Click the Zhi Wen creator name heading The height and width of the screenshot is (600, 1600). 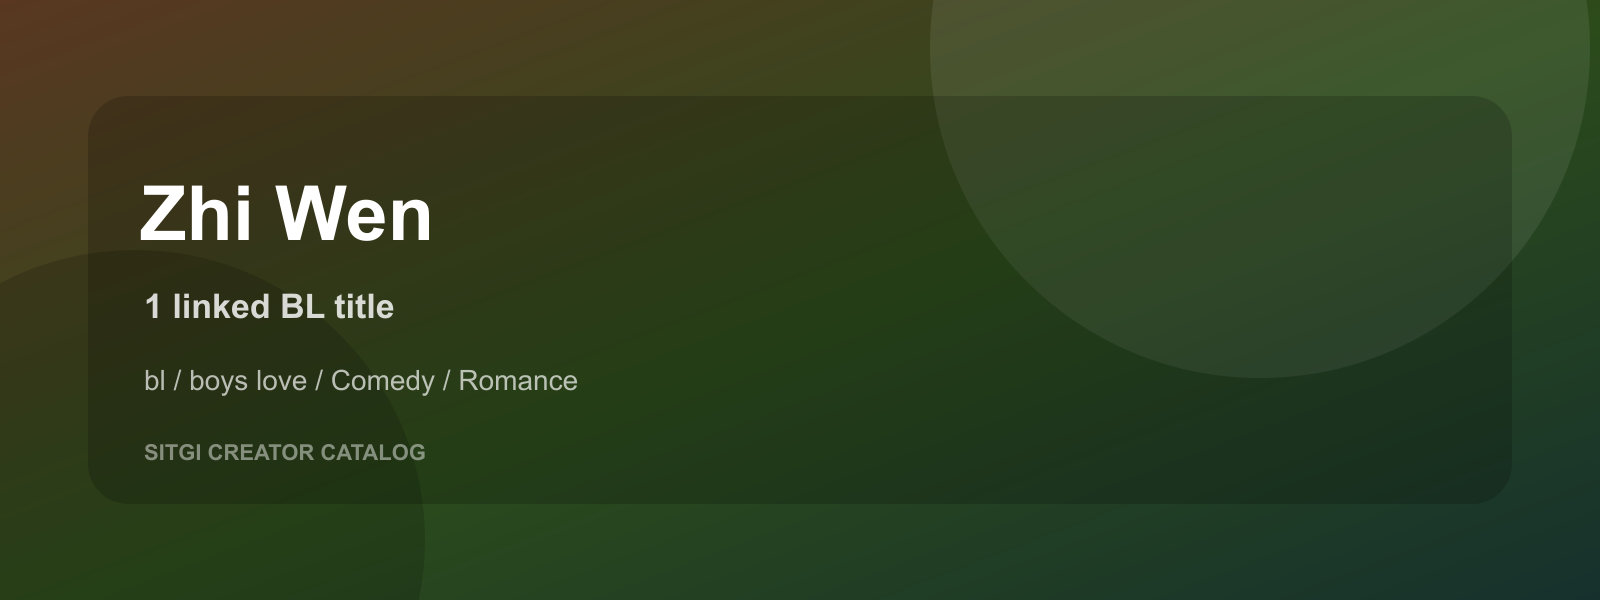point(286,214)
